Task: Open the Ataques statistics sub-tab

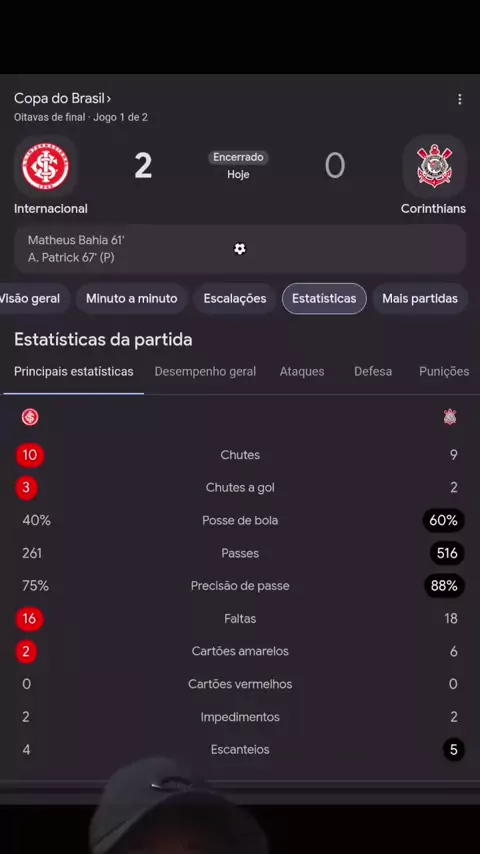Action: pos(302,371)
